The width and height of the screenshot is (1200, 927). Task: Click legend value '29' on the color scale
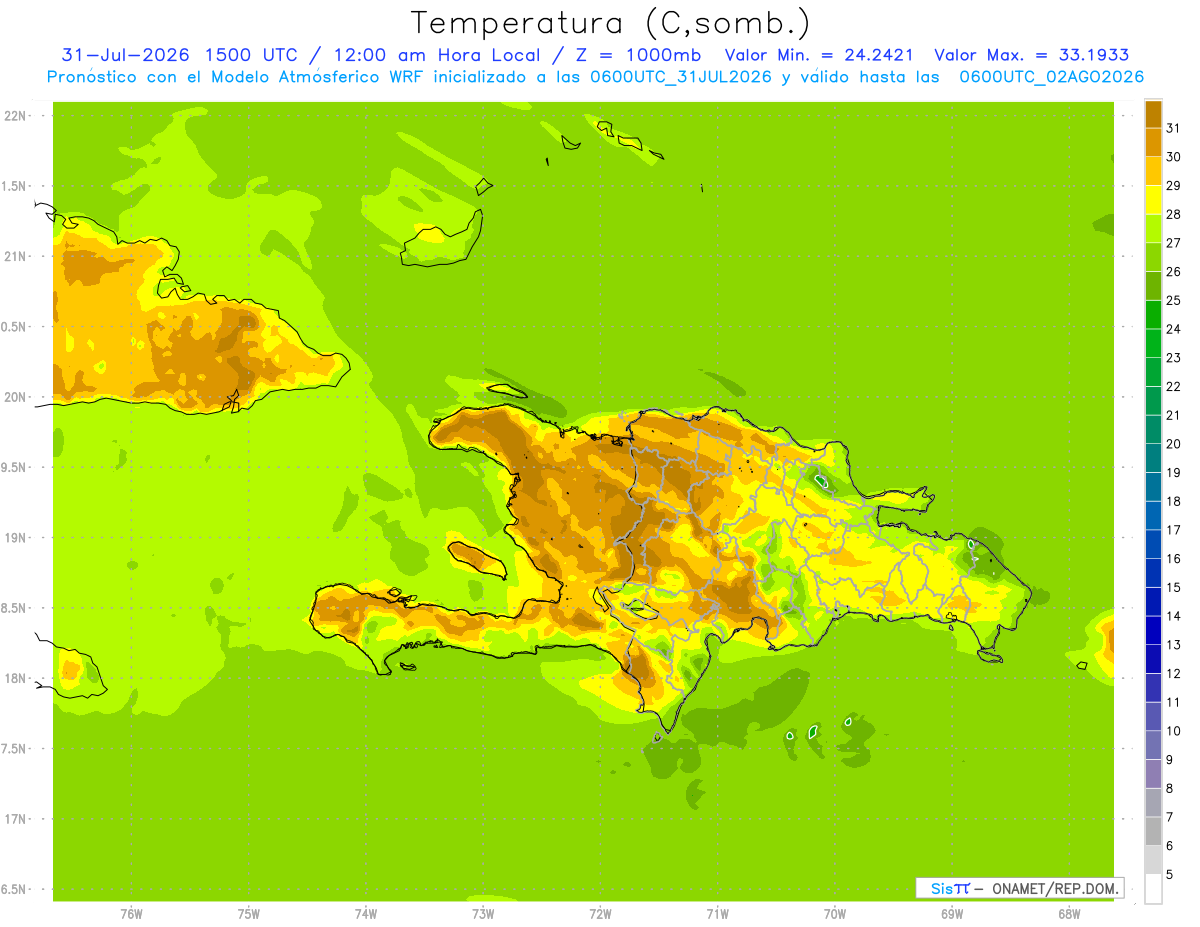tap(1173, 185)
